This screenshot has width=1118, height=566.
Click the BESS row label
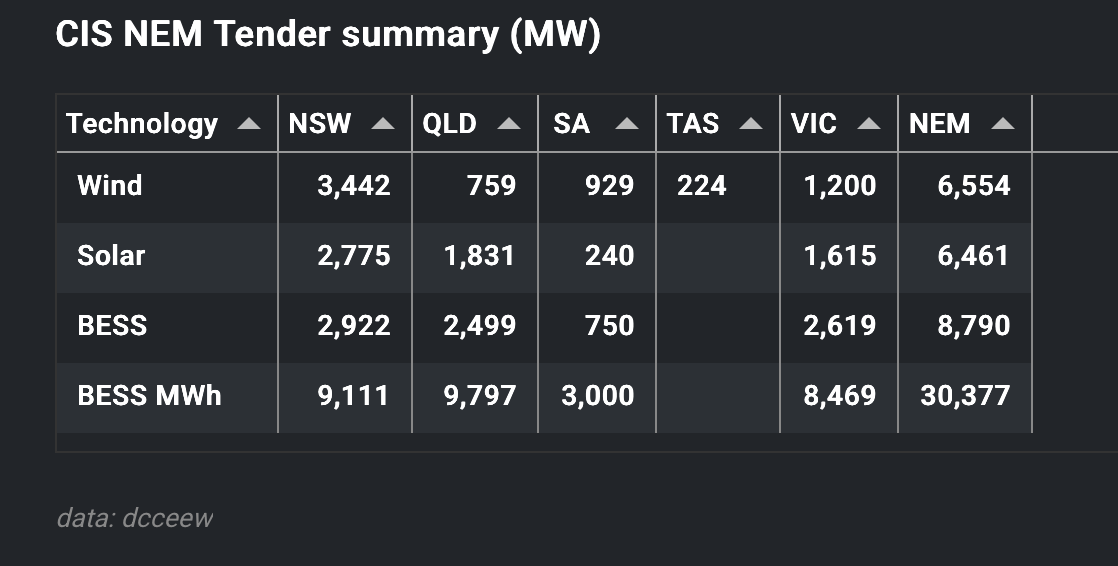point(112,326)
